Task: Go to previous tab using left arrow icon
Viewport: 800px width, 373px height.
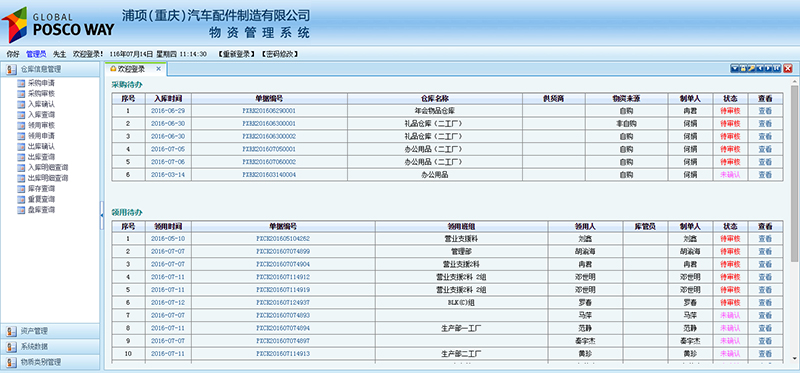Action: (760, 68)
